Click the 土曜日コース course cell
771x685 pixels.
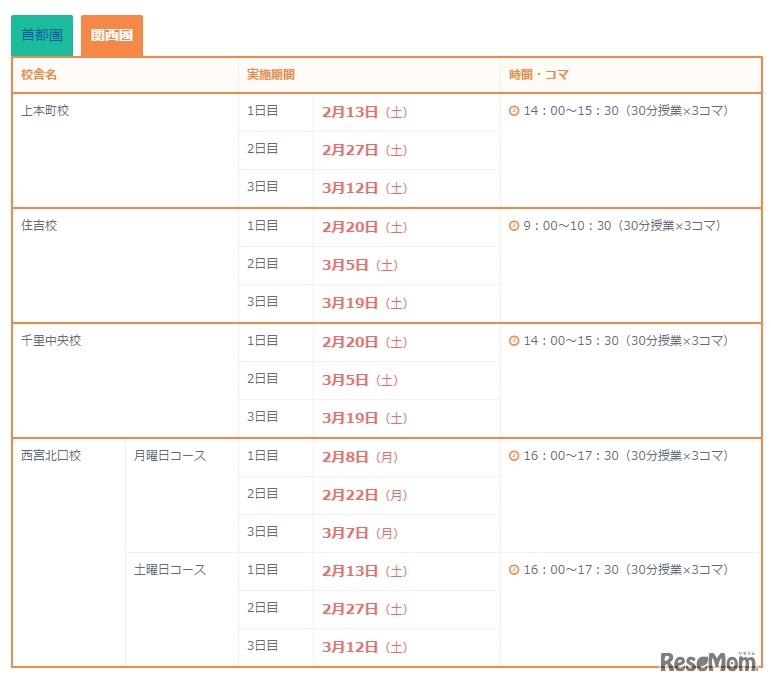(170, 570)
